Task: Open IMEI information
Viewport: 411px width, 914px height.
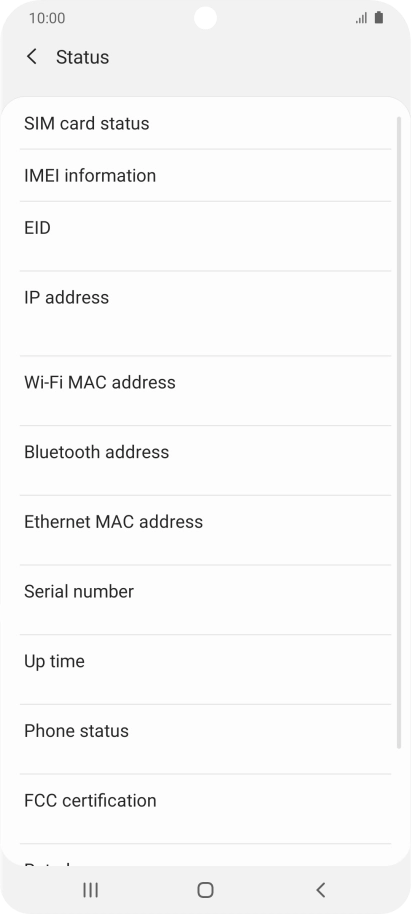Action: (205, 175)
